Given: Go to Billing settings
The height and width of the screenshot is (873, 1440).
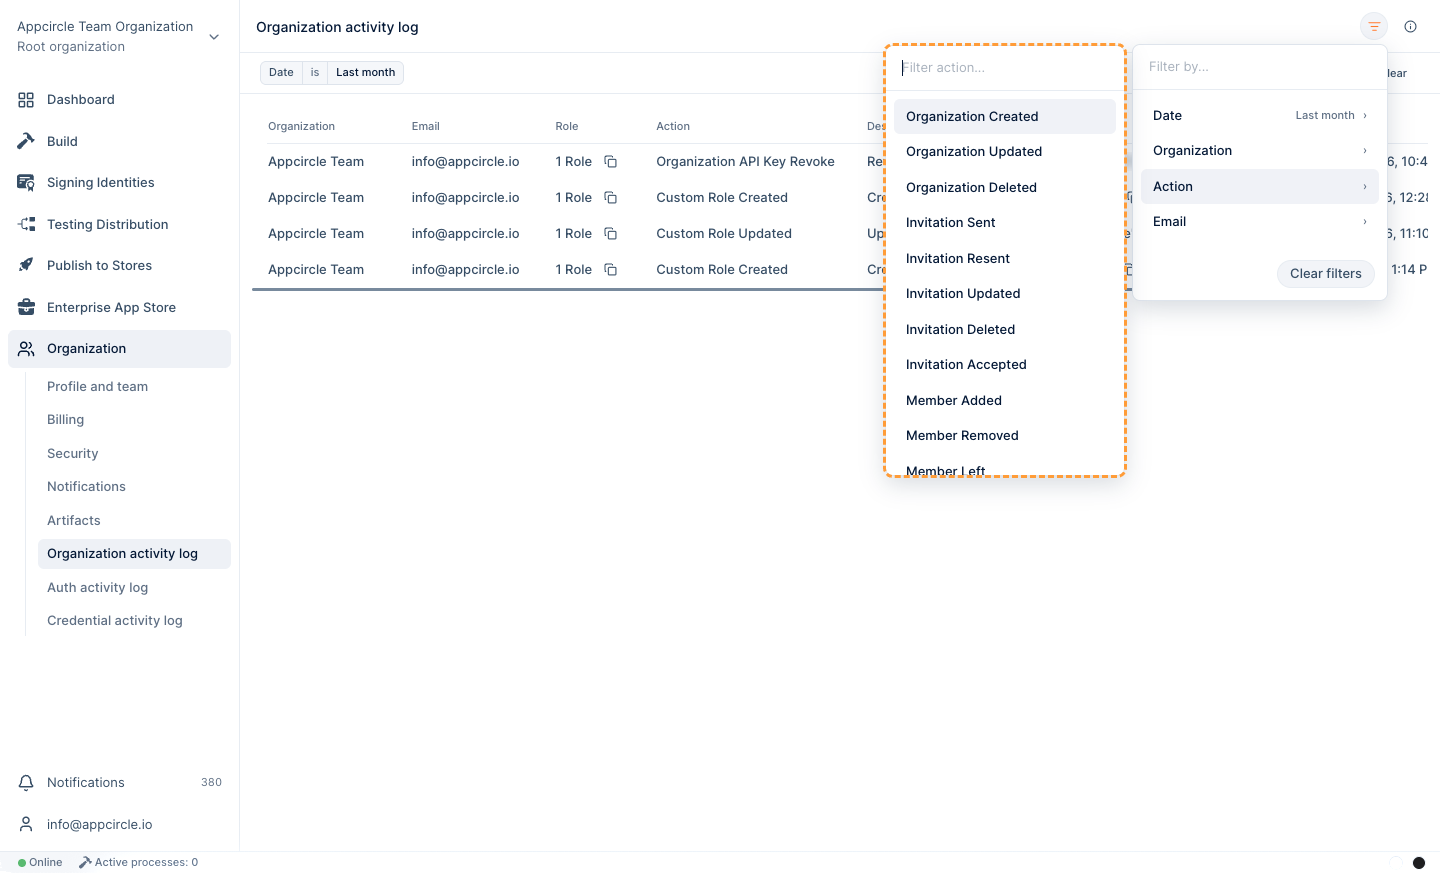Looking at the screenshot, I should click(65, 420).
